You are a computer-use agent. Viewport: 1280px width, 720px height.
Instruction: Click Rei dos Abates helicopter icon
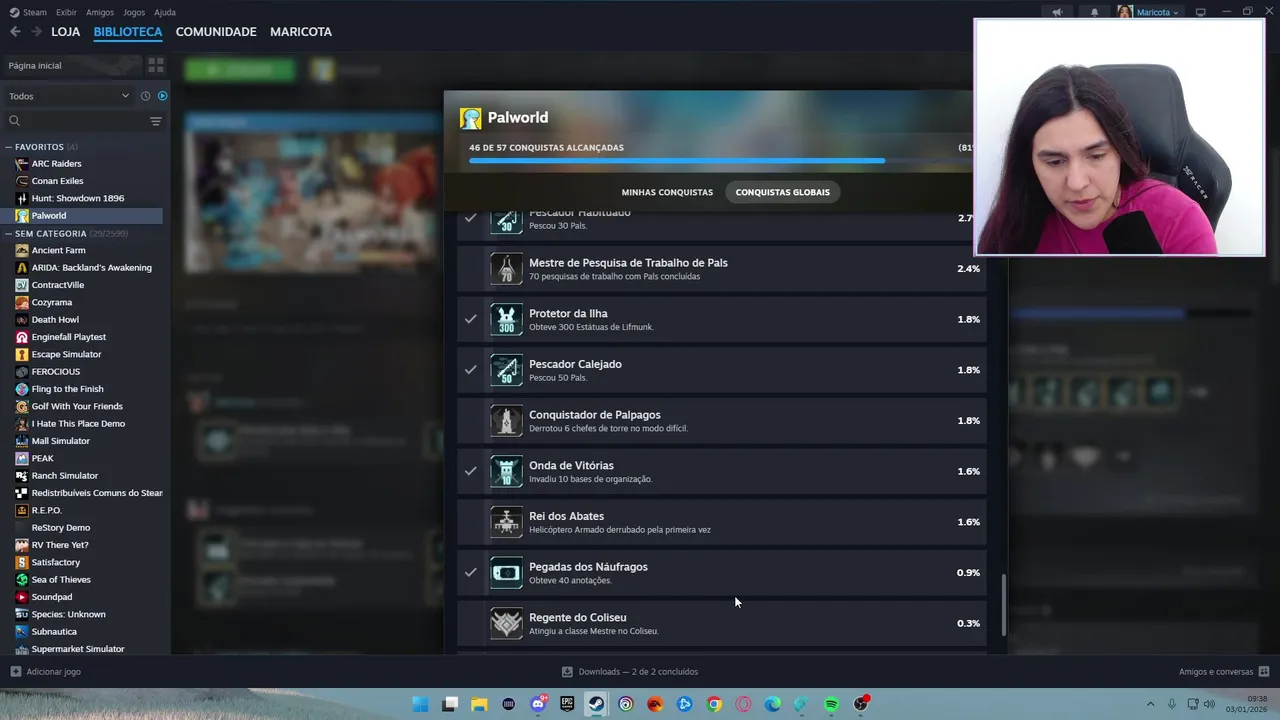[x=506, y=522]
